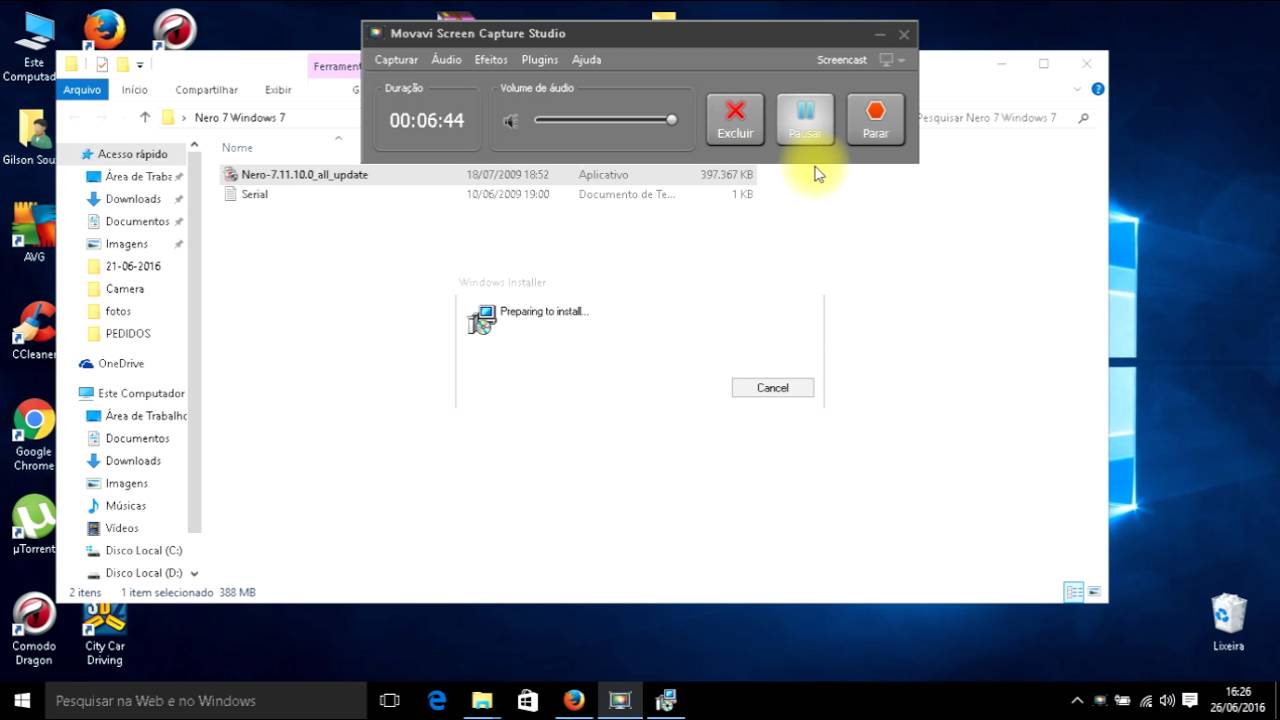This screenshot has height=720, width=1280.
Task: Switch to Windows Installer taskbar icon
Action: tap(666, 701)
